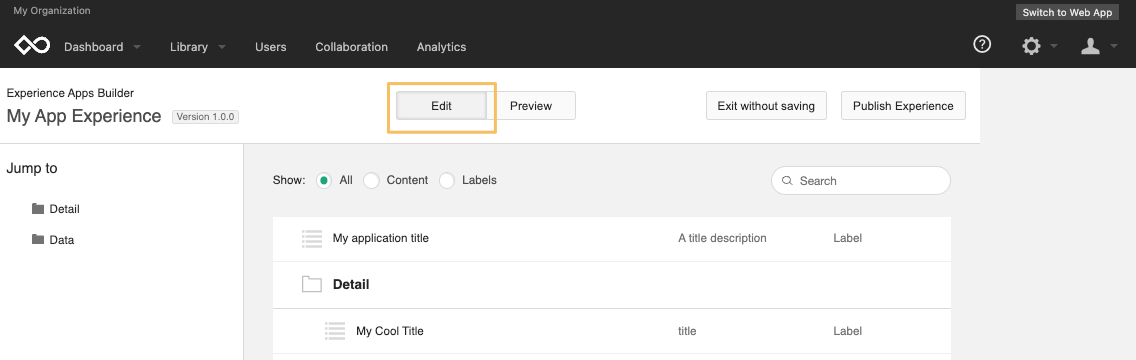Image resolution: width=1136 pixels, height=360 pixels.
Task: Click Publish Experience button
Action: [903, 106]
